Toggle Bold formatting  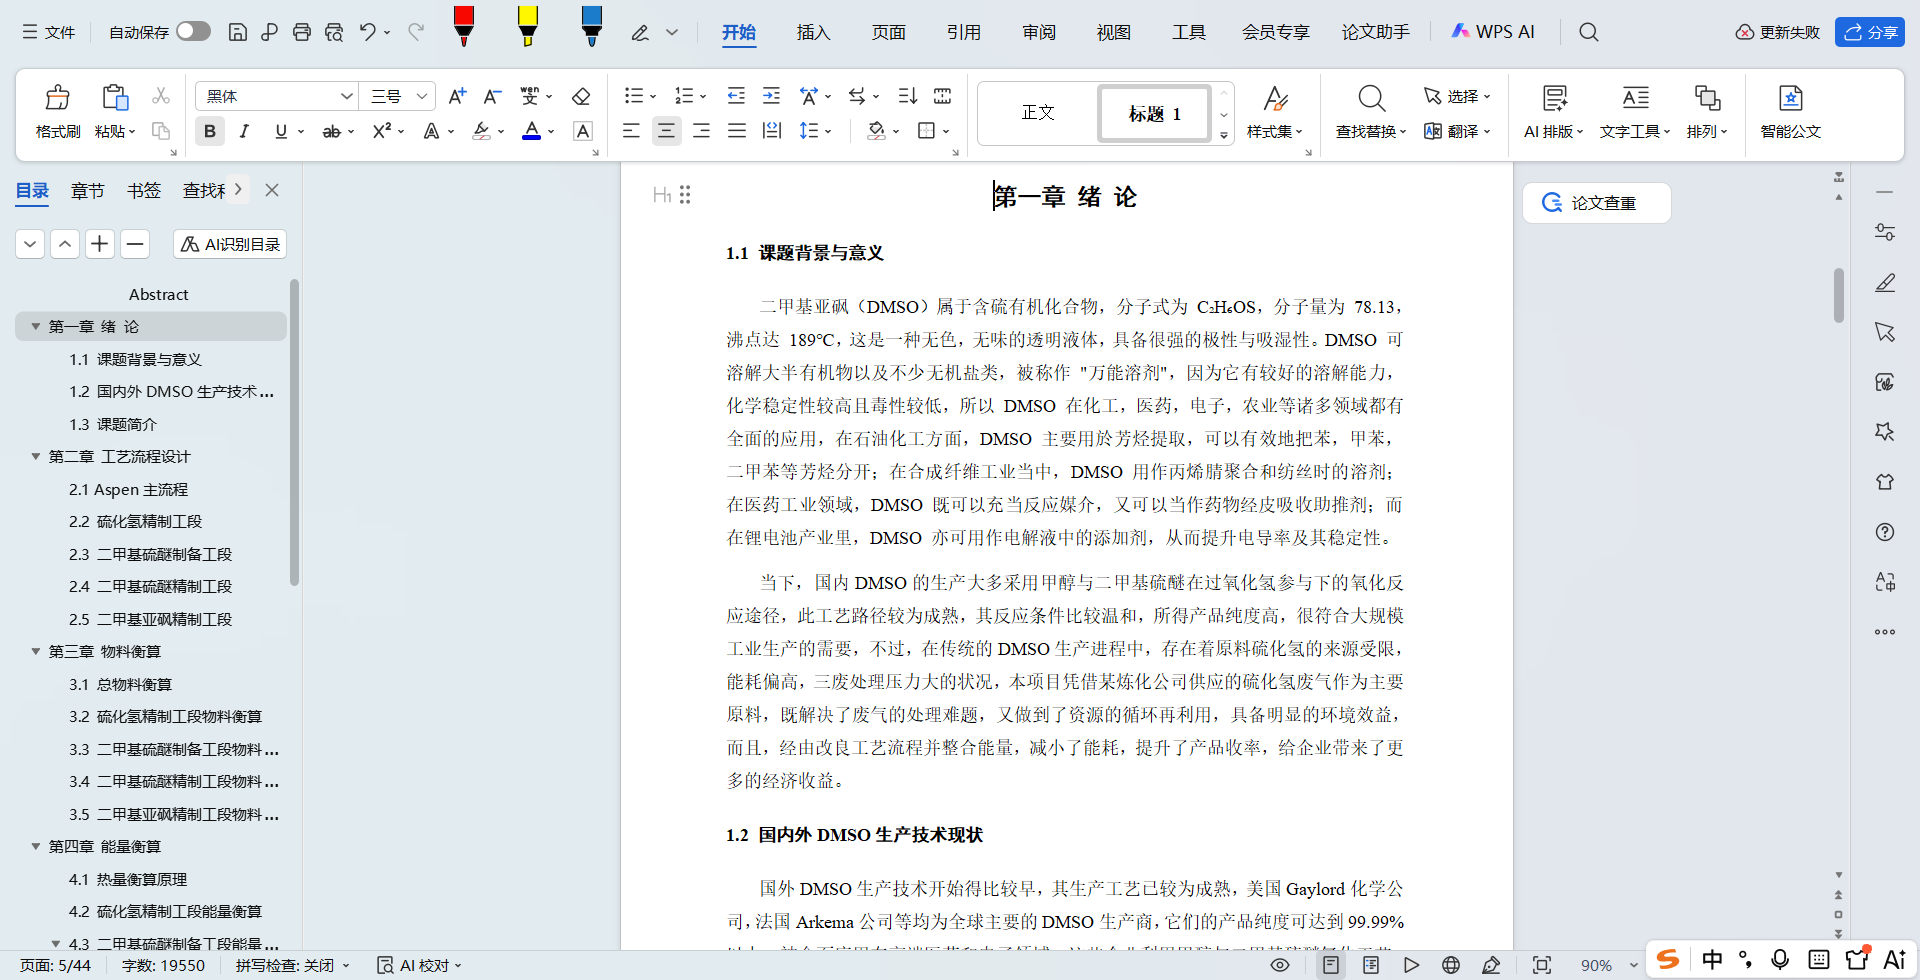point(210,131)
